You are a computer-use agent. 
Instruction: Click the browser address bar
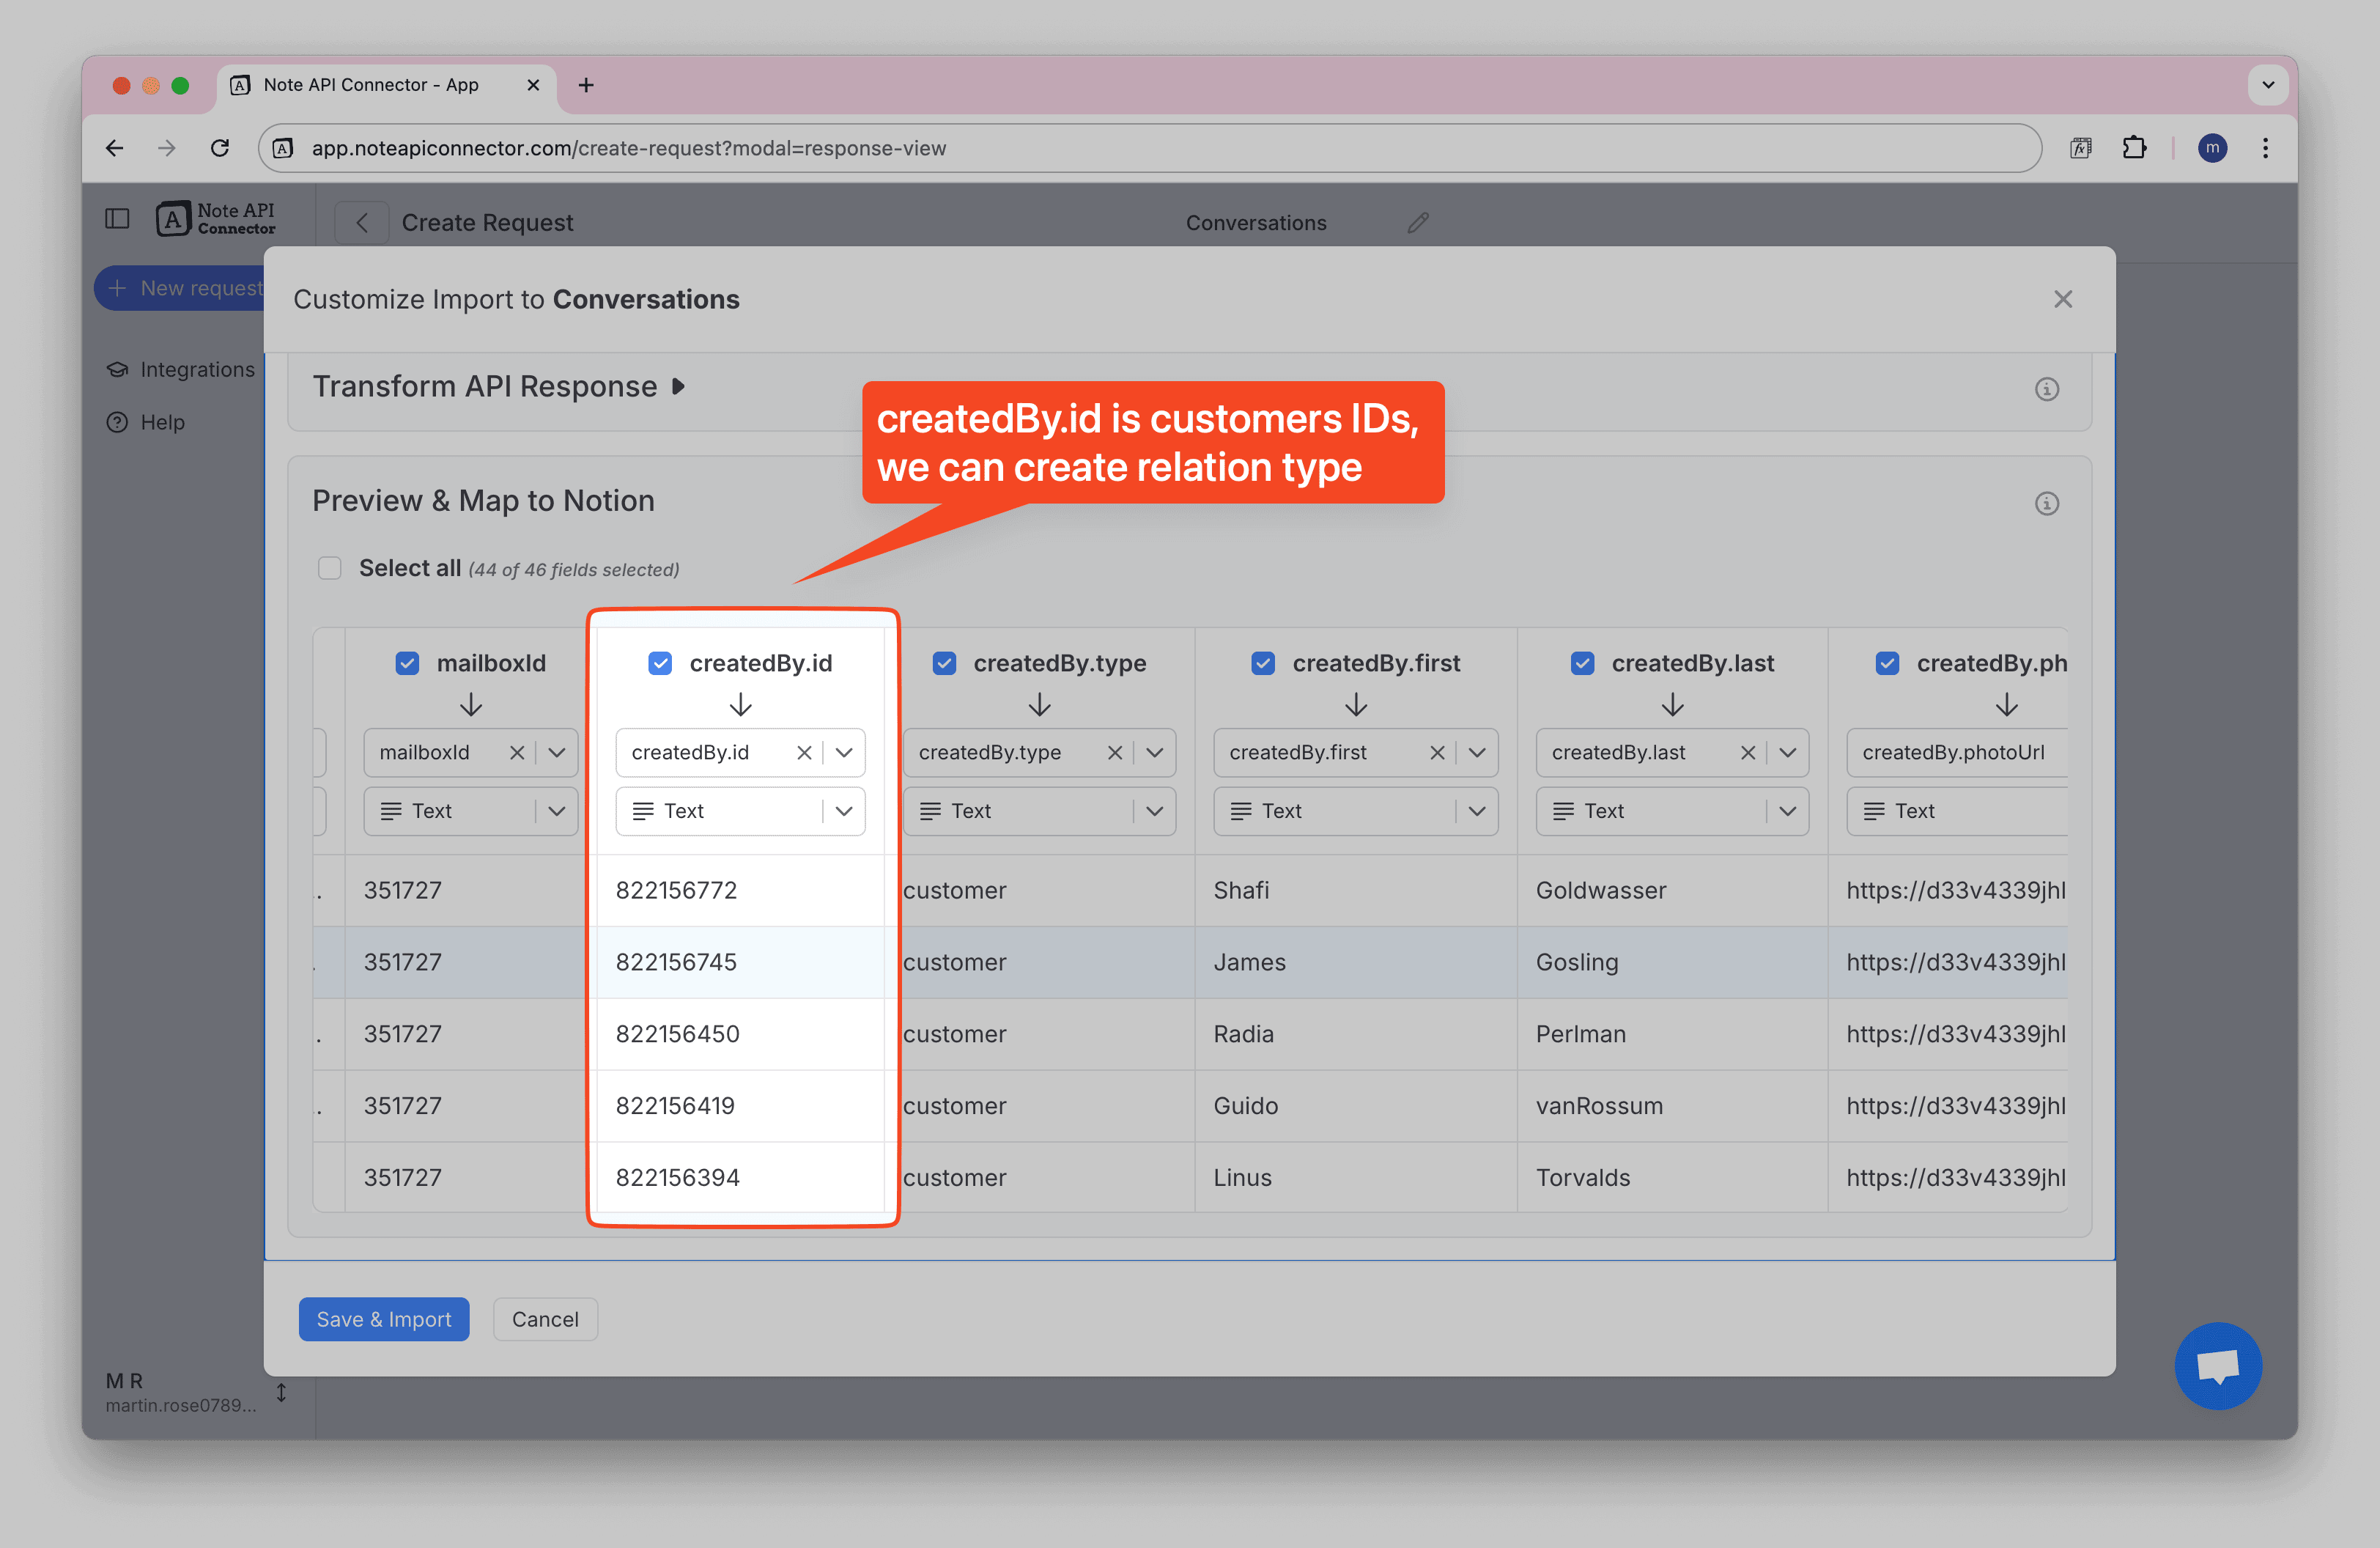tap(1150, 148)
